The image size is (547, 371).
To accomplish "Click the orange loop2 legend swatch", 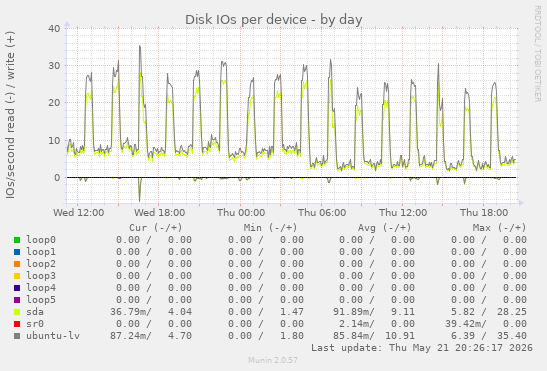I will click(17, 264).
